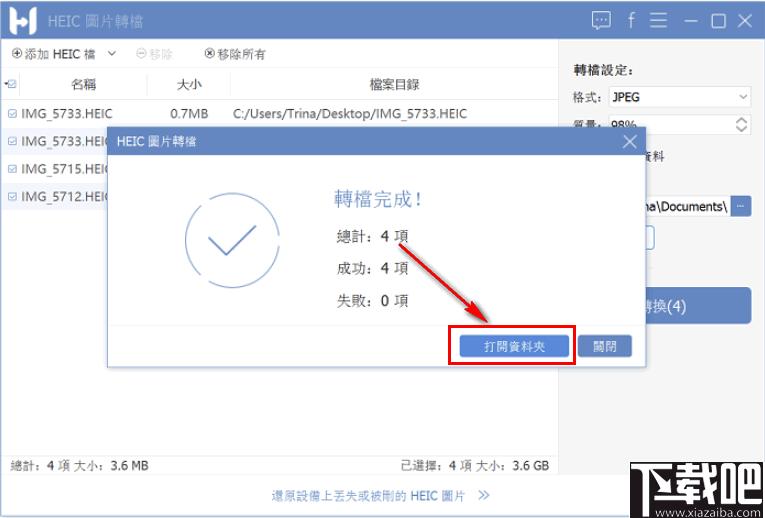Click the blue convert (4) button
The height and width of the screenshot is (518, 765).
[x=698, y=306]
